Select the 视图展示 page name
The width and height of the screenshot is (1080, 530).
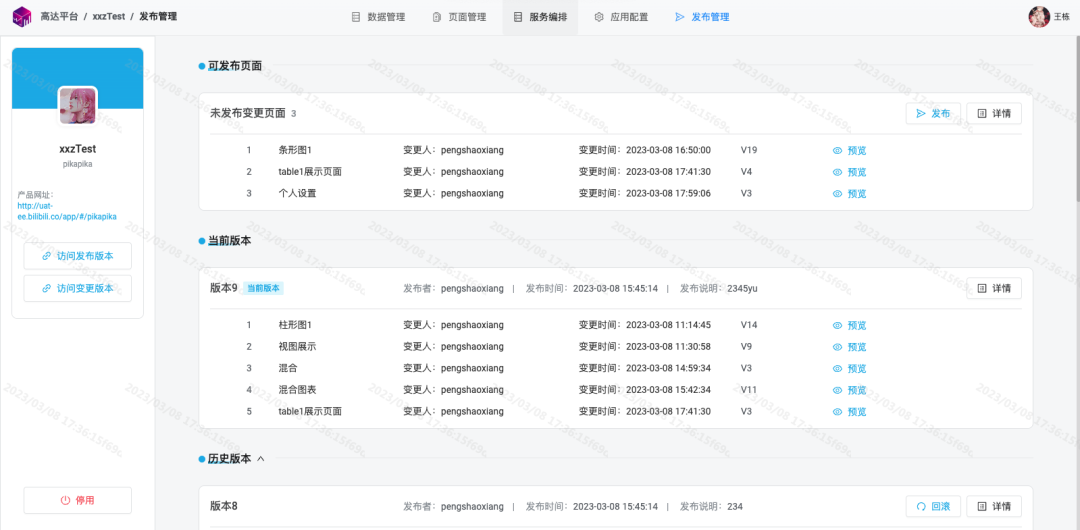(x=298, y=347)
